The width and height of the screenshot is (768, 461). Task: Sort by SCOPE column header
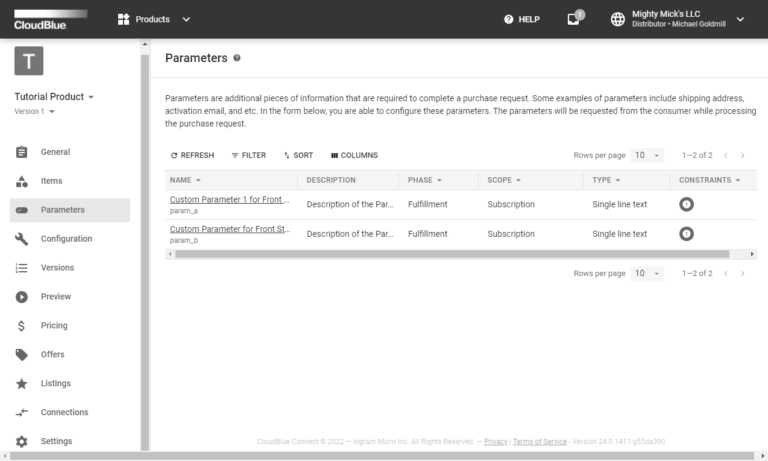[x=504, y=180]
